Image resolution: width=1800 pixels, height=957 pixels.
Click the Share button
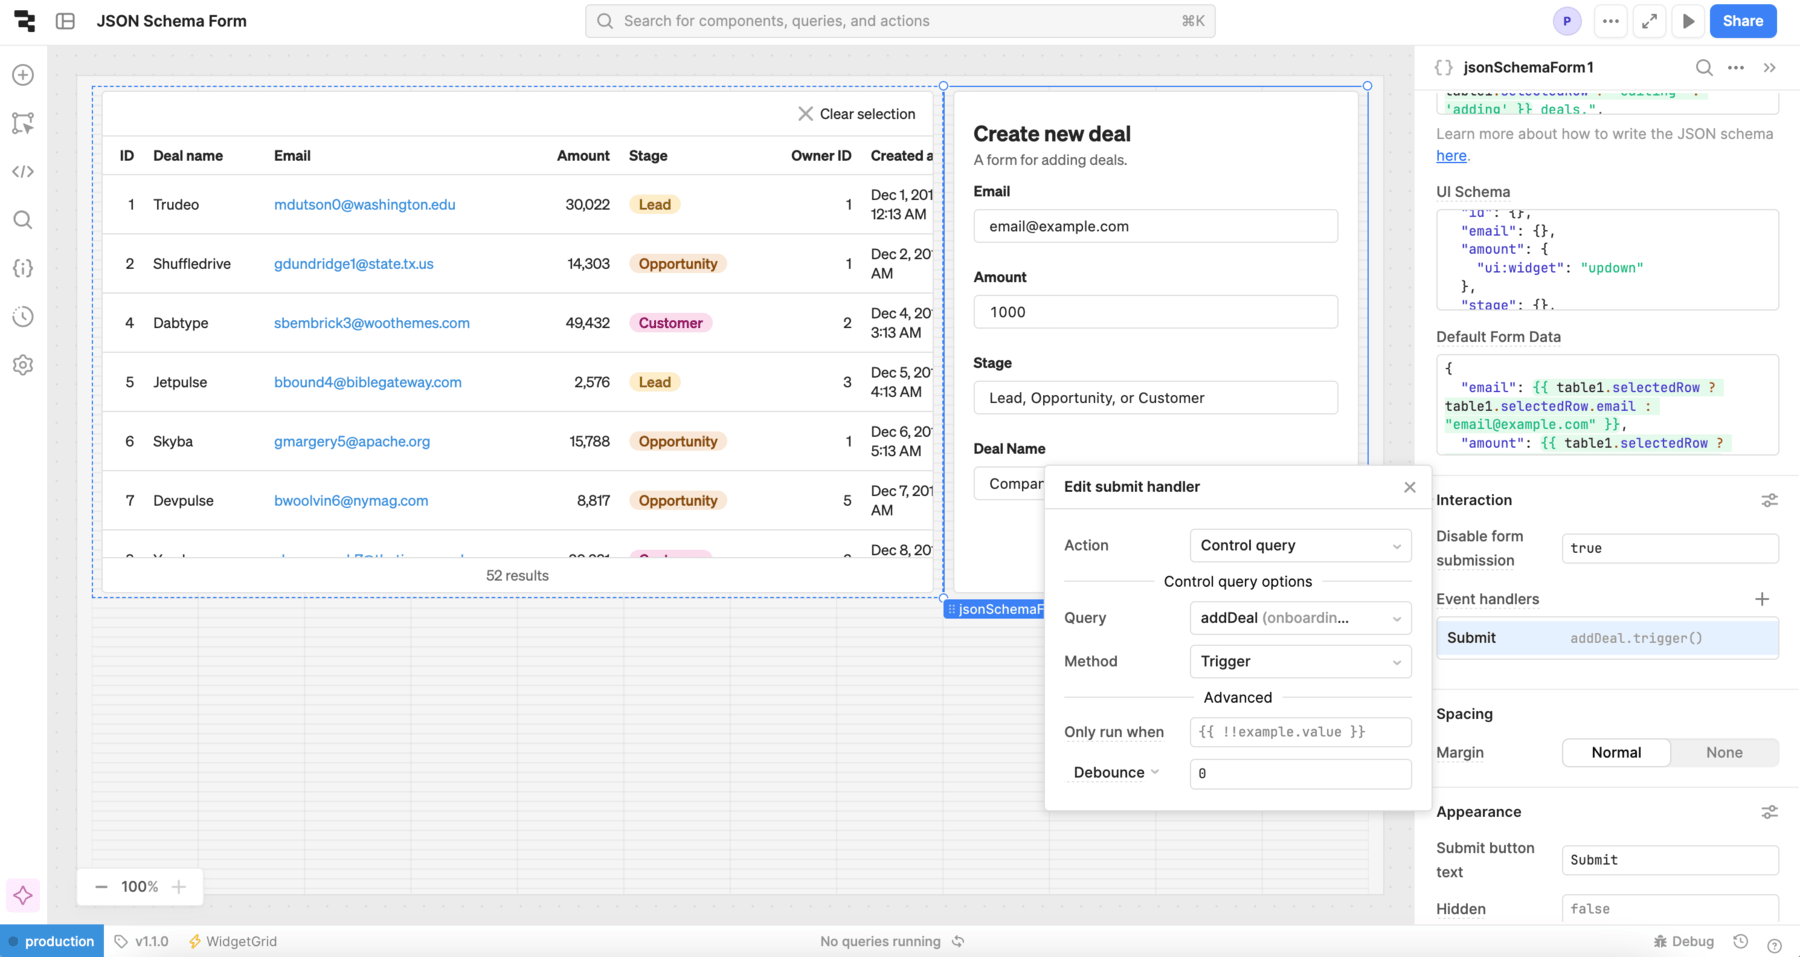[1742, 21]
